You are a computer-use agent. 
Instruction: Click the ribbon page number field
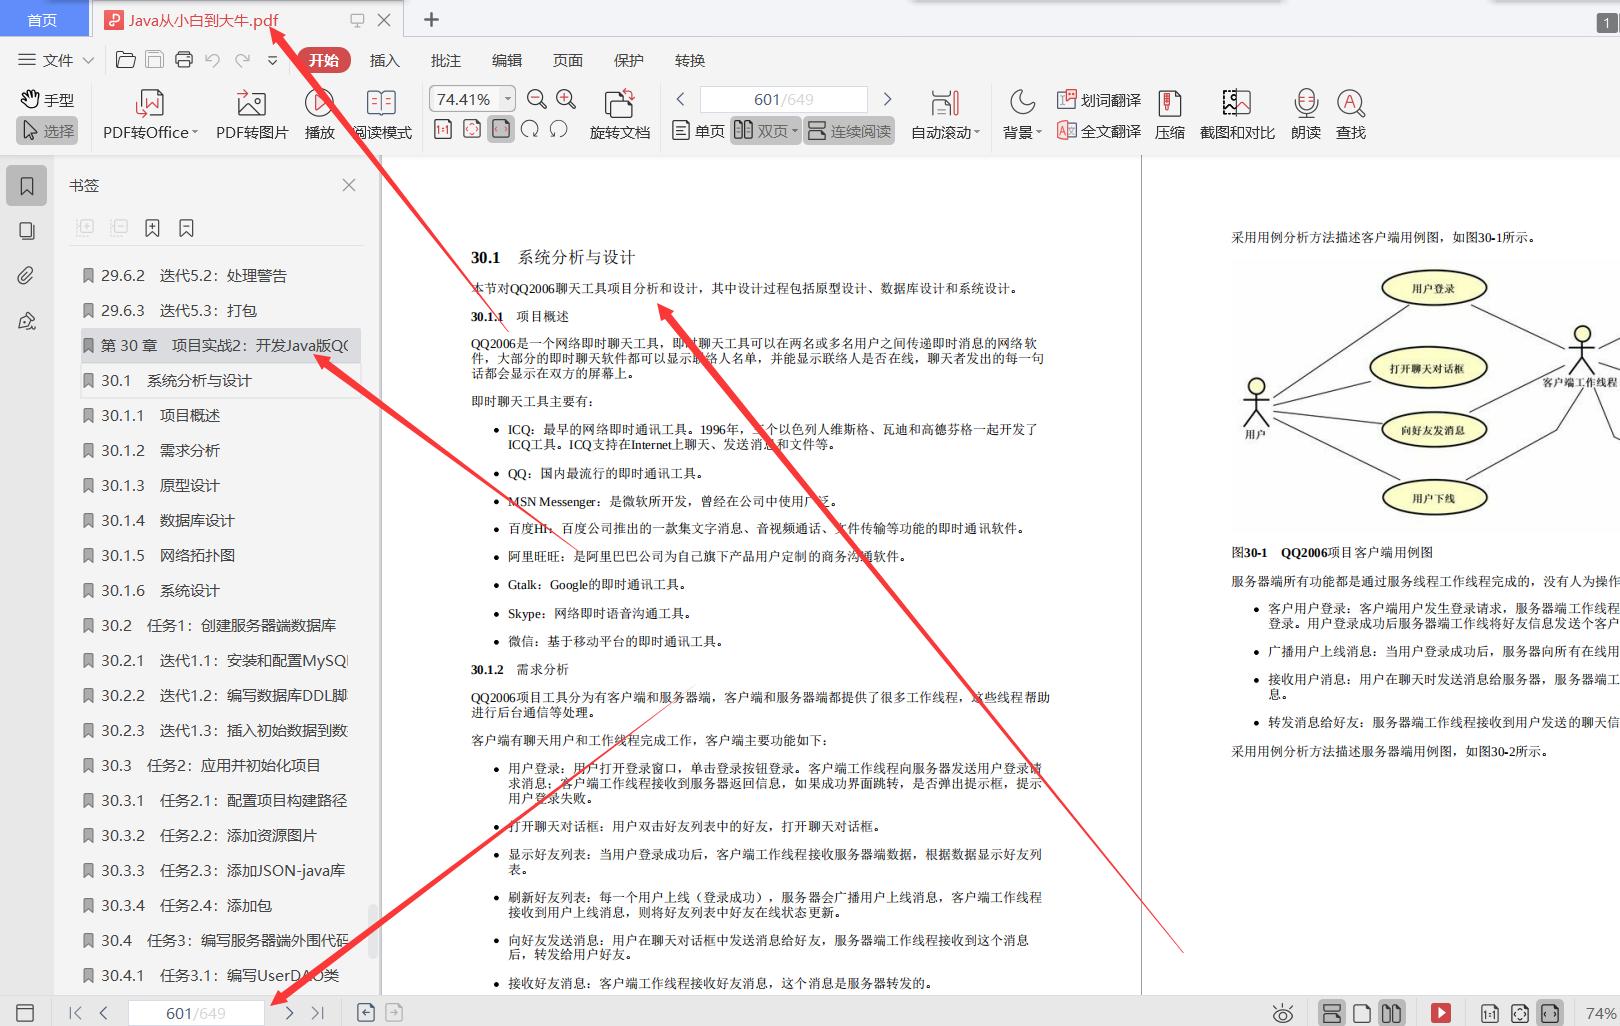784,99
